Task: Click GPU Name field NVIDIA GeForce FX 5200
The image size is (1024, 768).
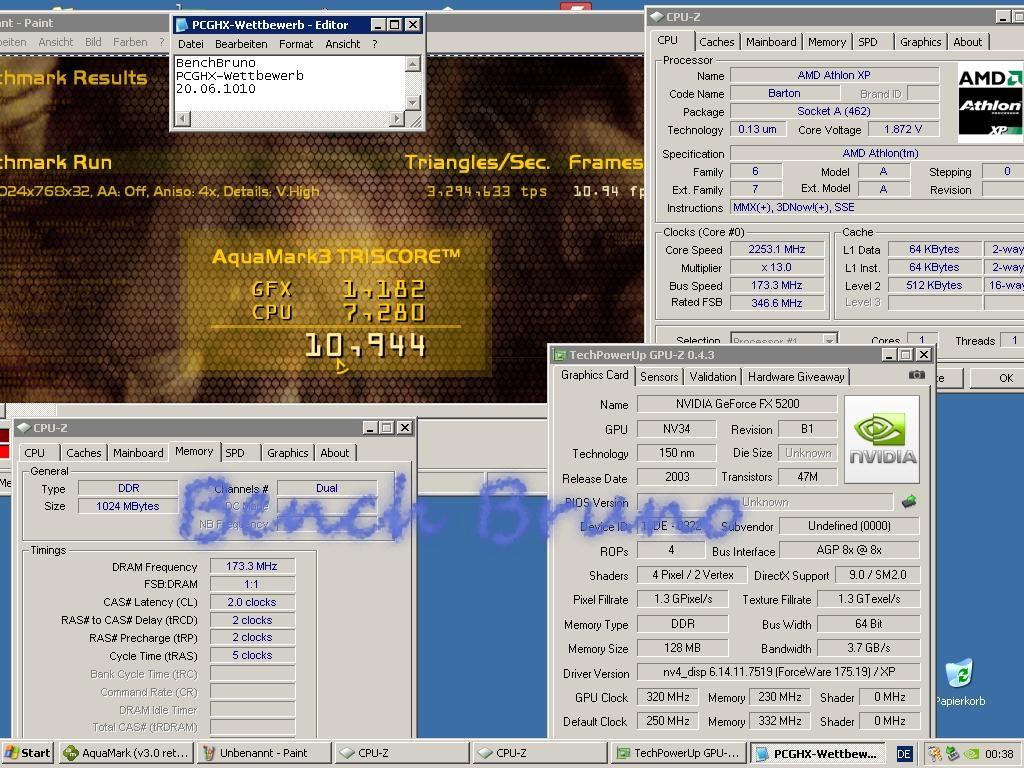Action: pos(737,404)
